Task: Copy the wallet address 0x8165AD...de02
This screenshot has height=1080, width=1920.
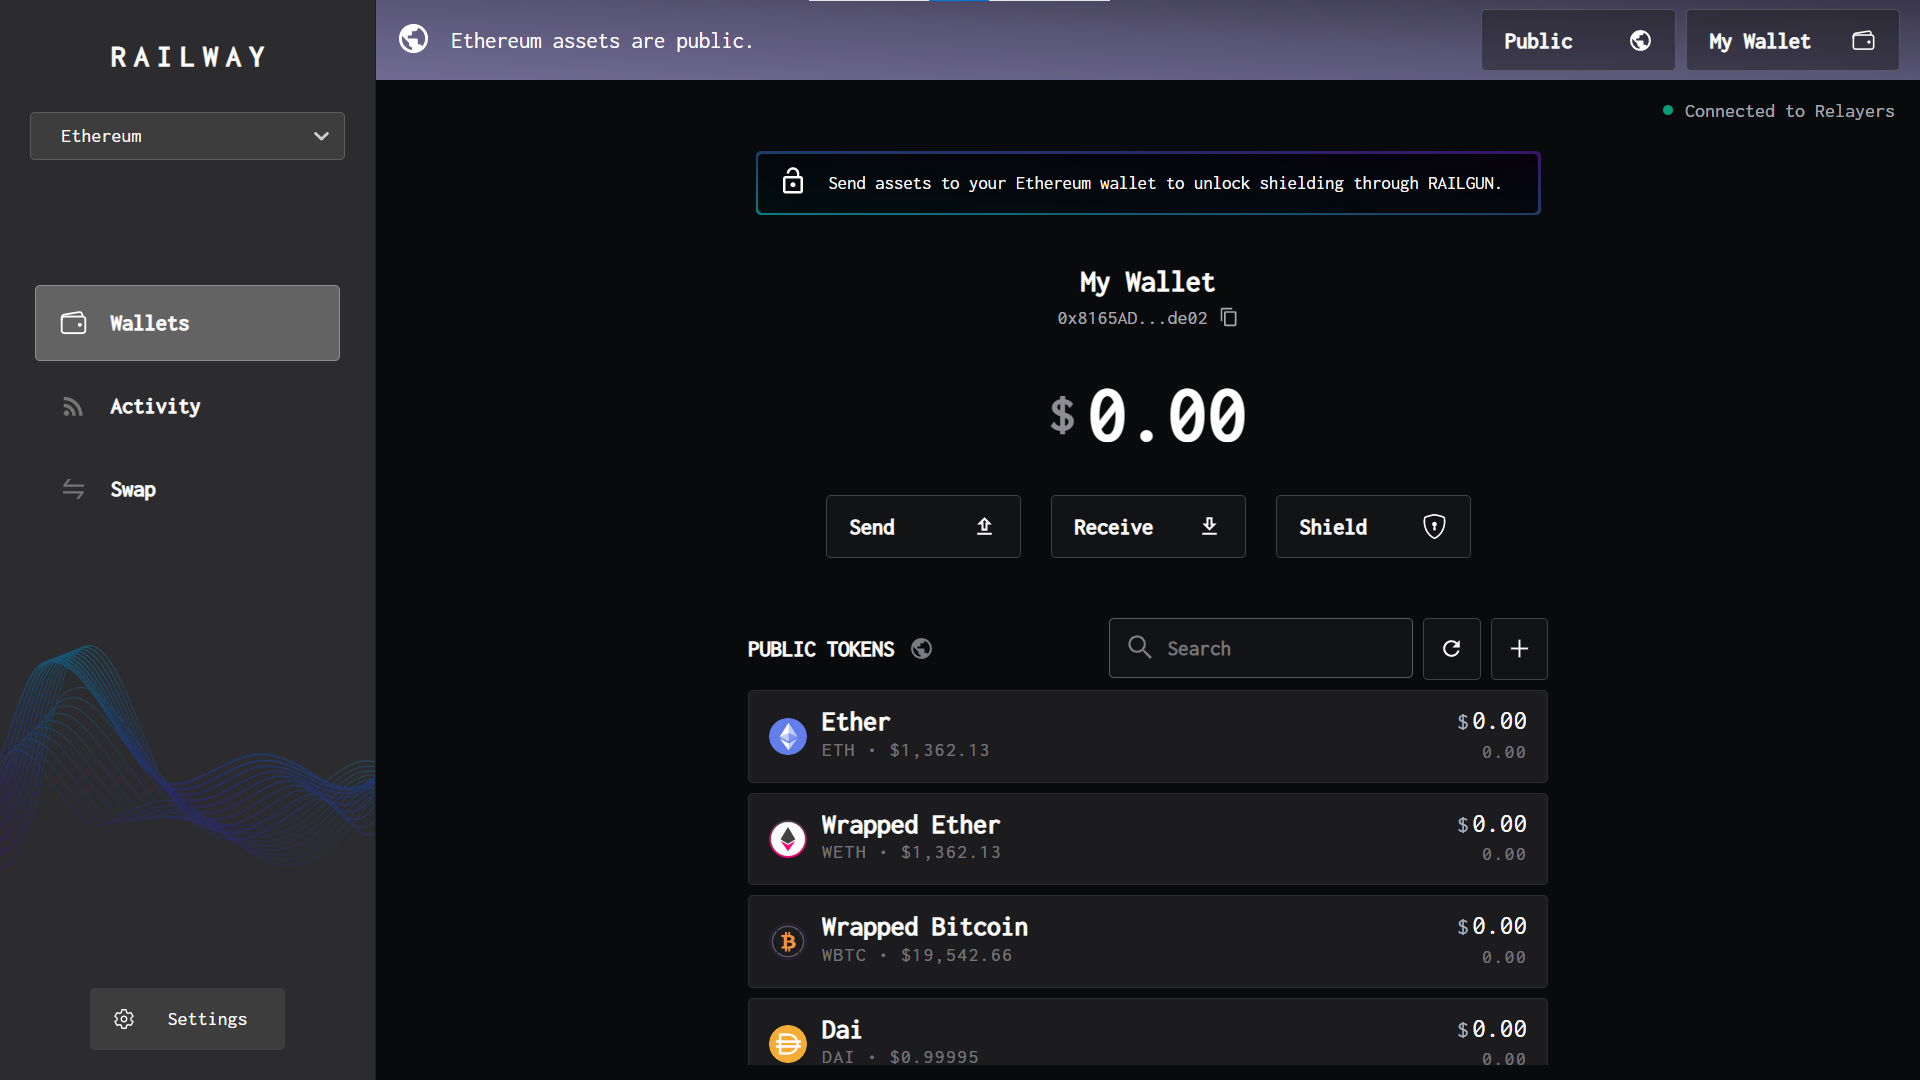Action: [1230, 318]
